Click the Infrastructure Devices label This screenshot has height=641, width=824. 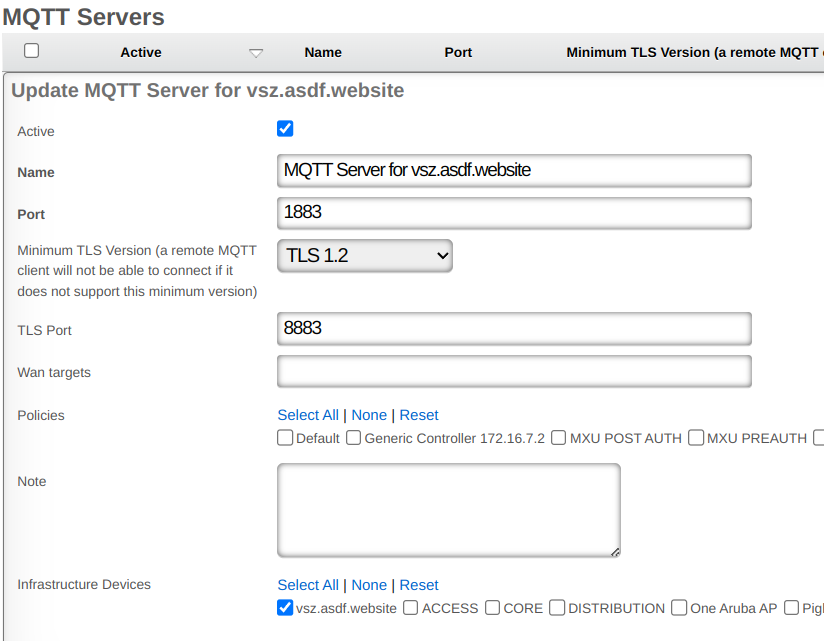tap(84, 584)
